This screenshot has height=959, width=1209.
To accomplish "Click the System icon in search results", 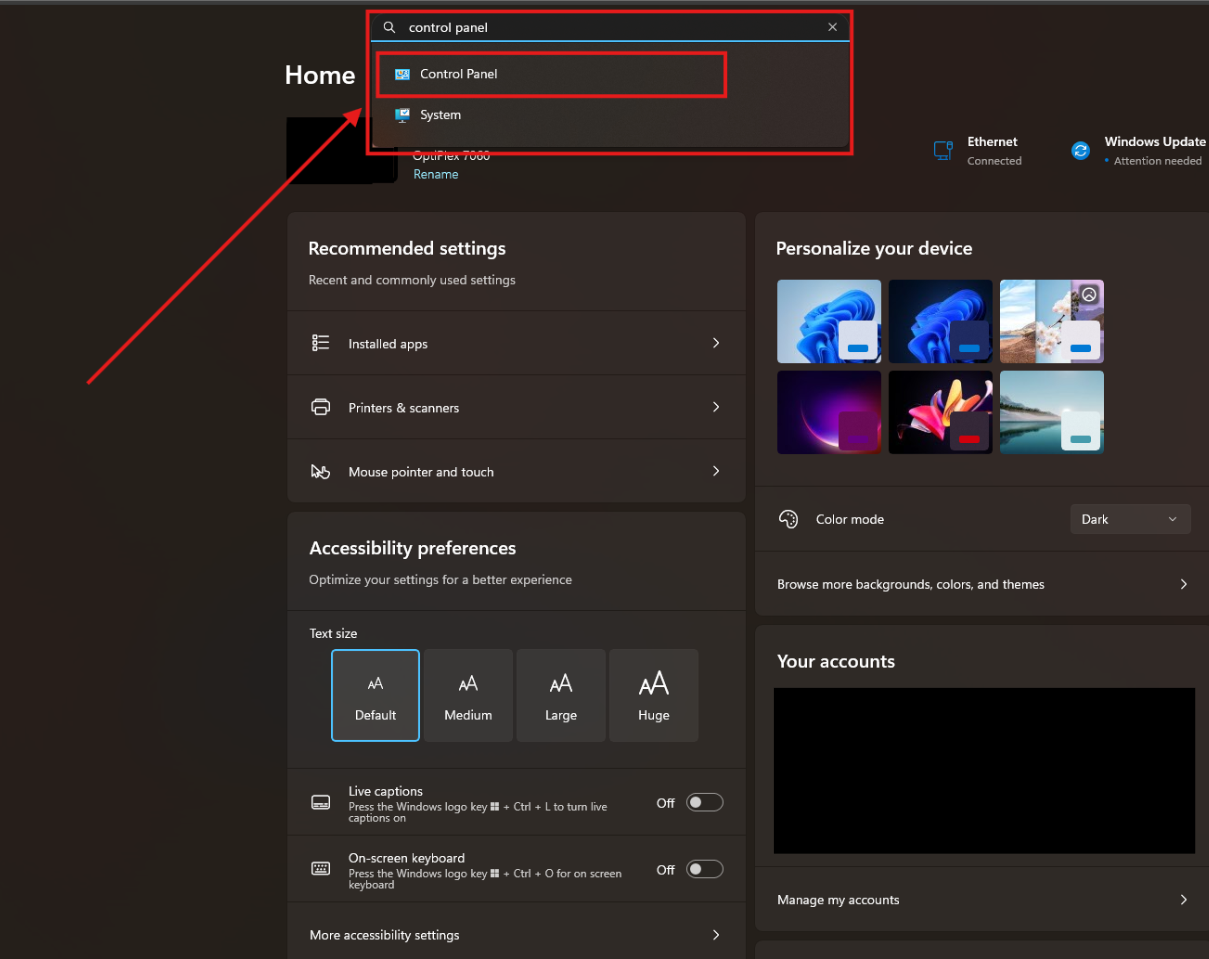I will [403, 115].
